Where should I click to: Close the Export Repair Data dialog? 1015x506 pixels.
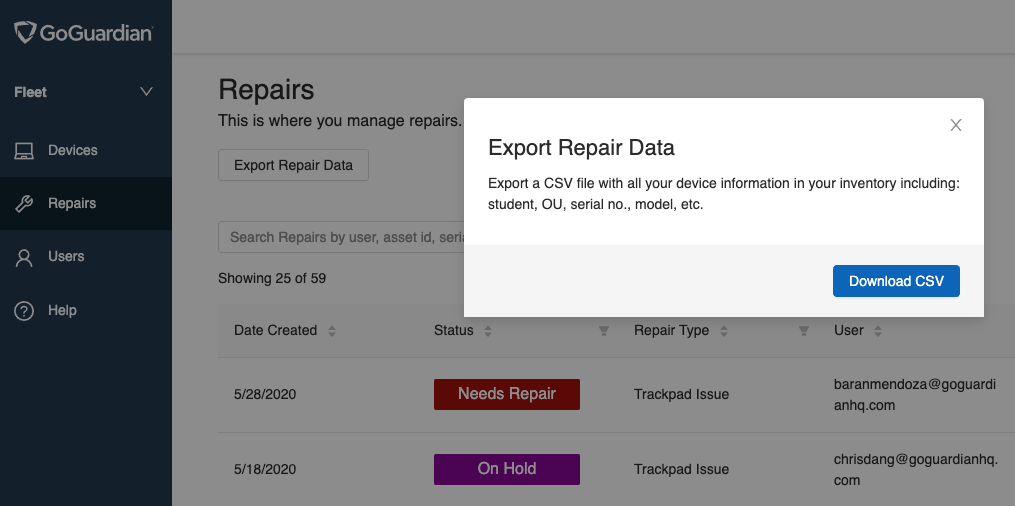click(955, 126)
